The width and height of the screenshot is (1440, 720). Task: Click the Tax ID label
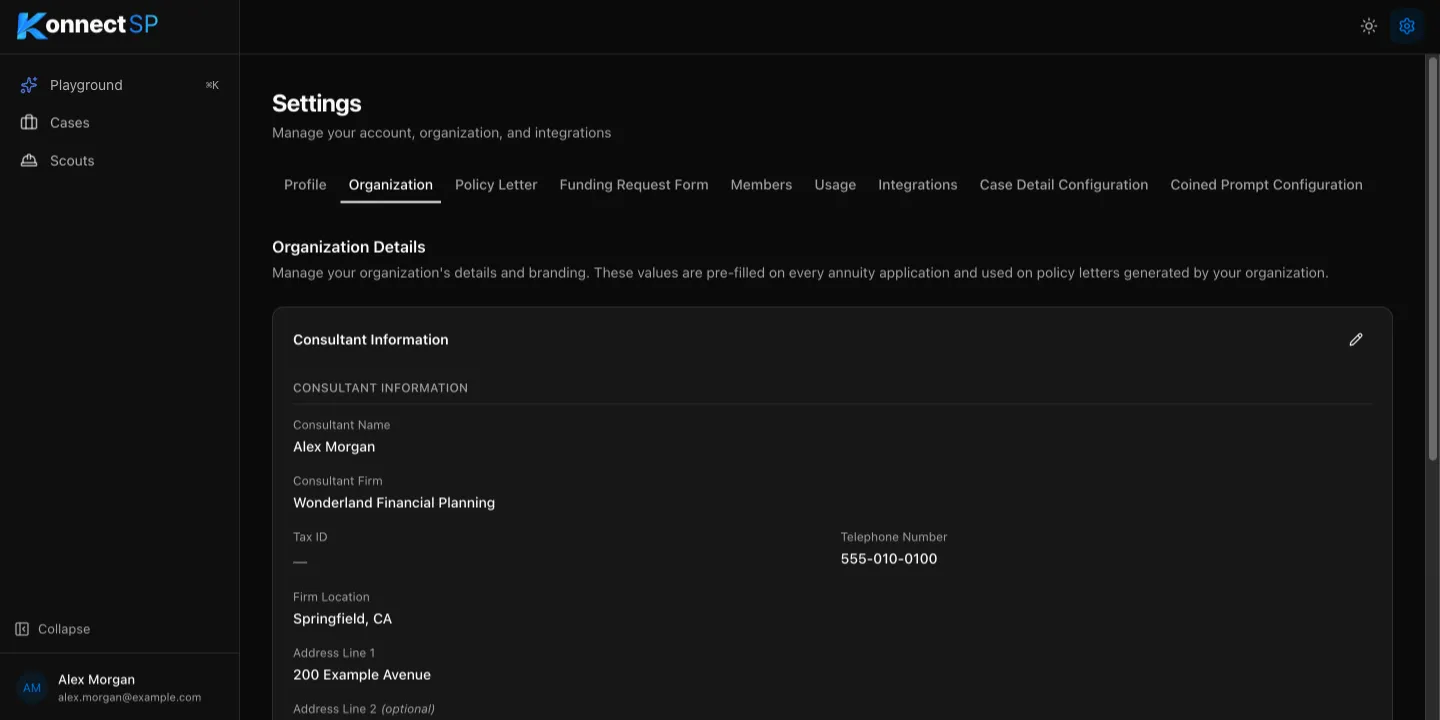pos(310,537)
